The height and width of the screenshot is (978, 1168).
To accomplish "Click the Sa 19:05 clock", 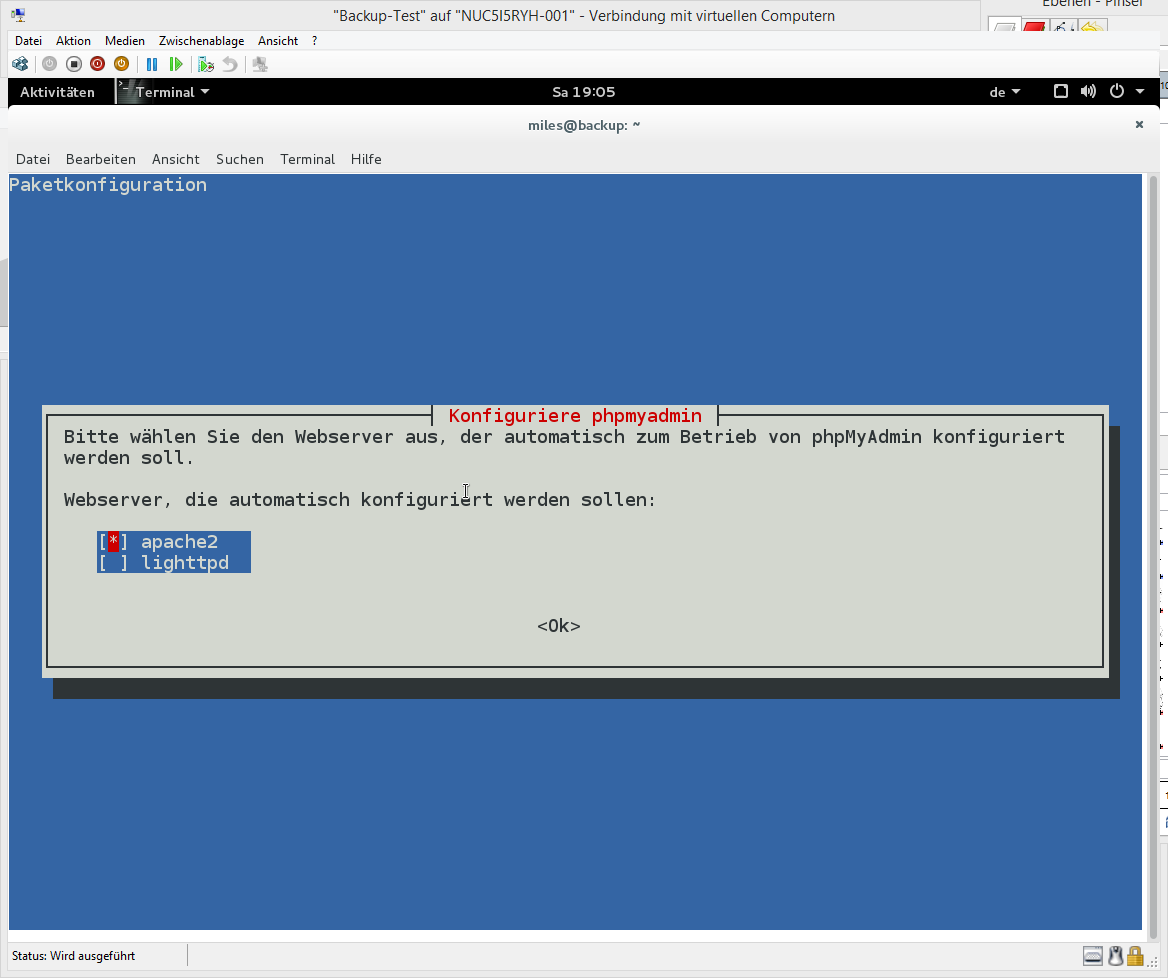I will pos(583,92).
